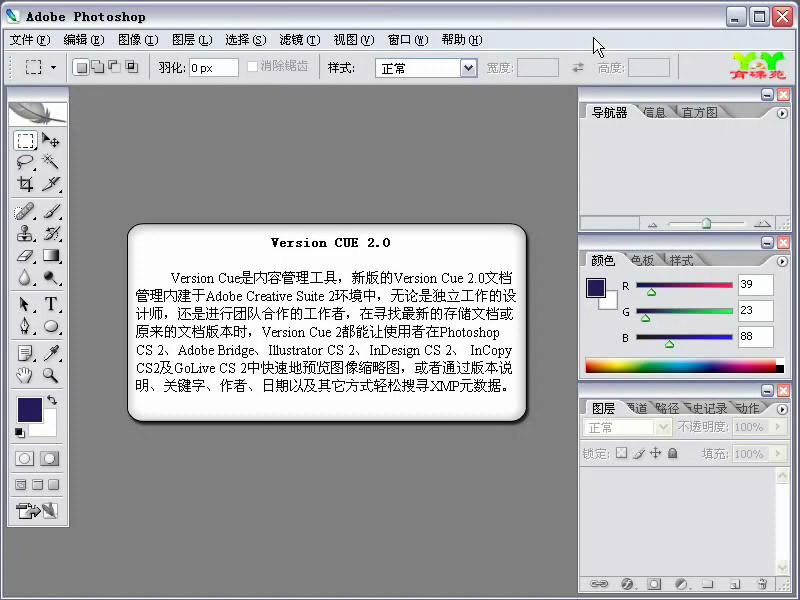800x600 pixels.
Task: Select the Rectangular Marquee tool in toolbox
Action: (x=25, y=140)
